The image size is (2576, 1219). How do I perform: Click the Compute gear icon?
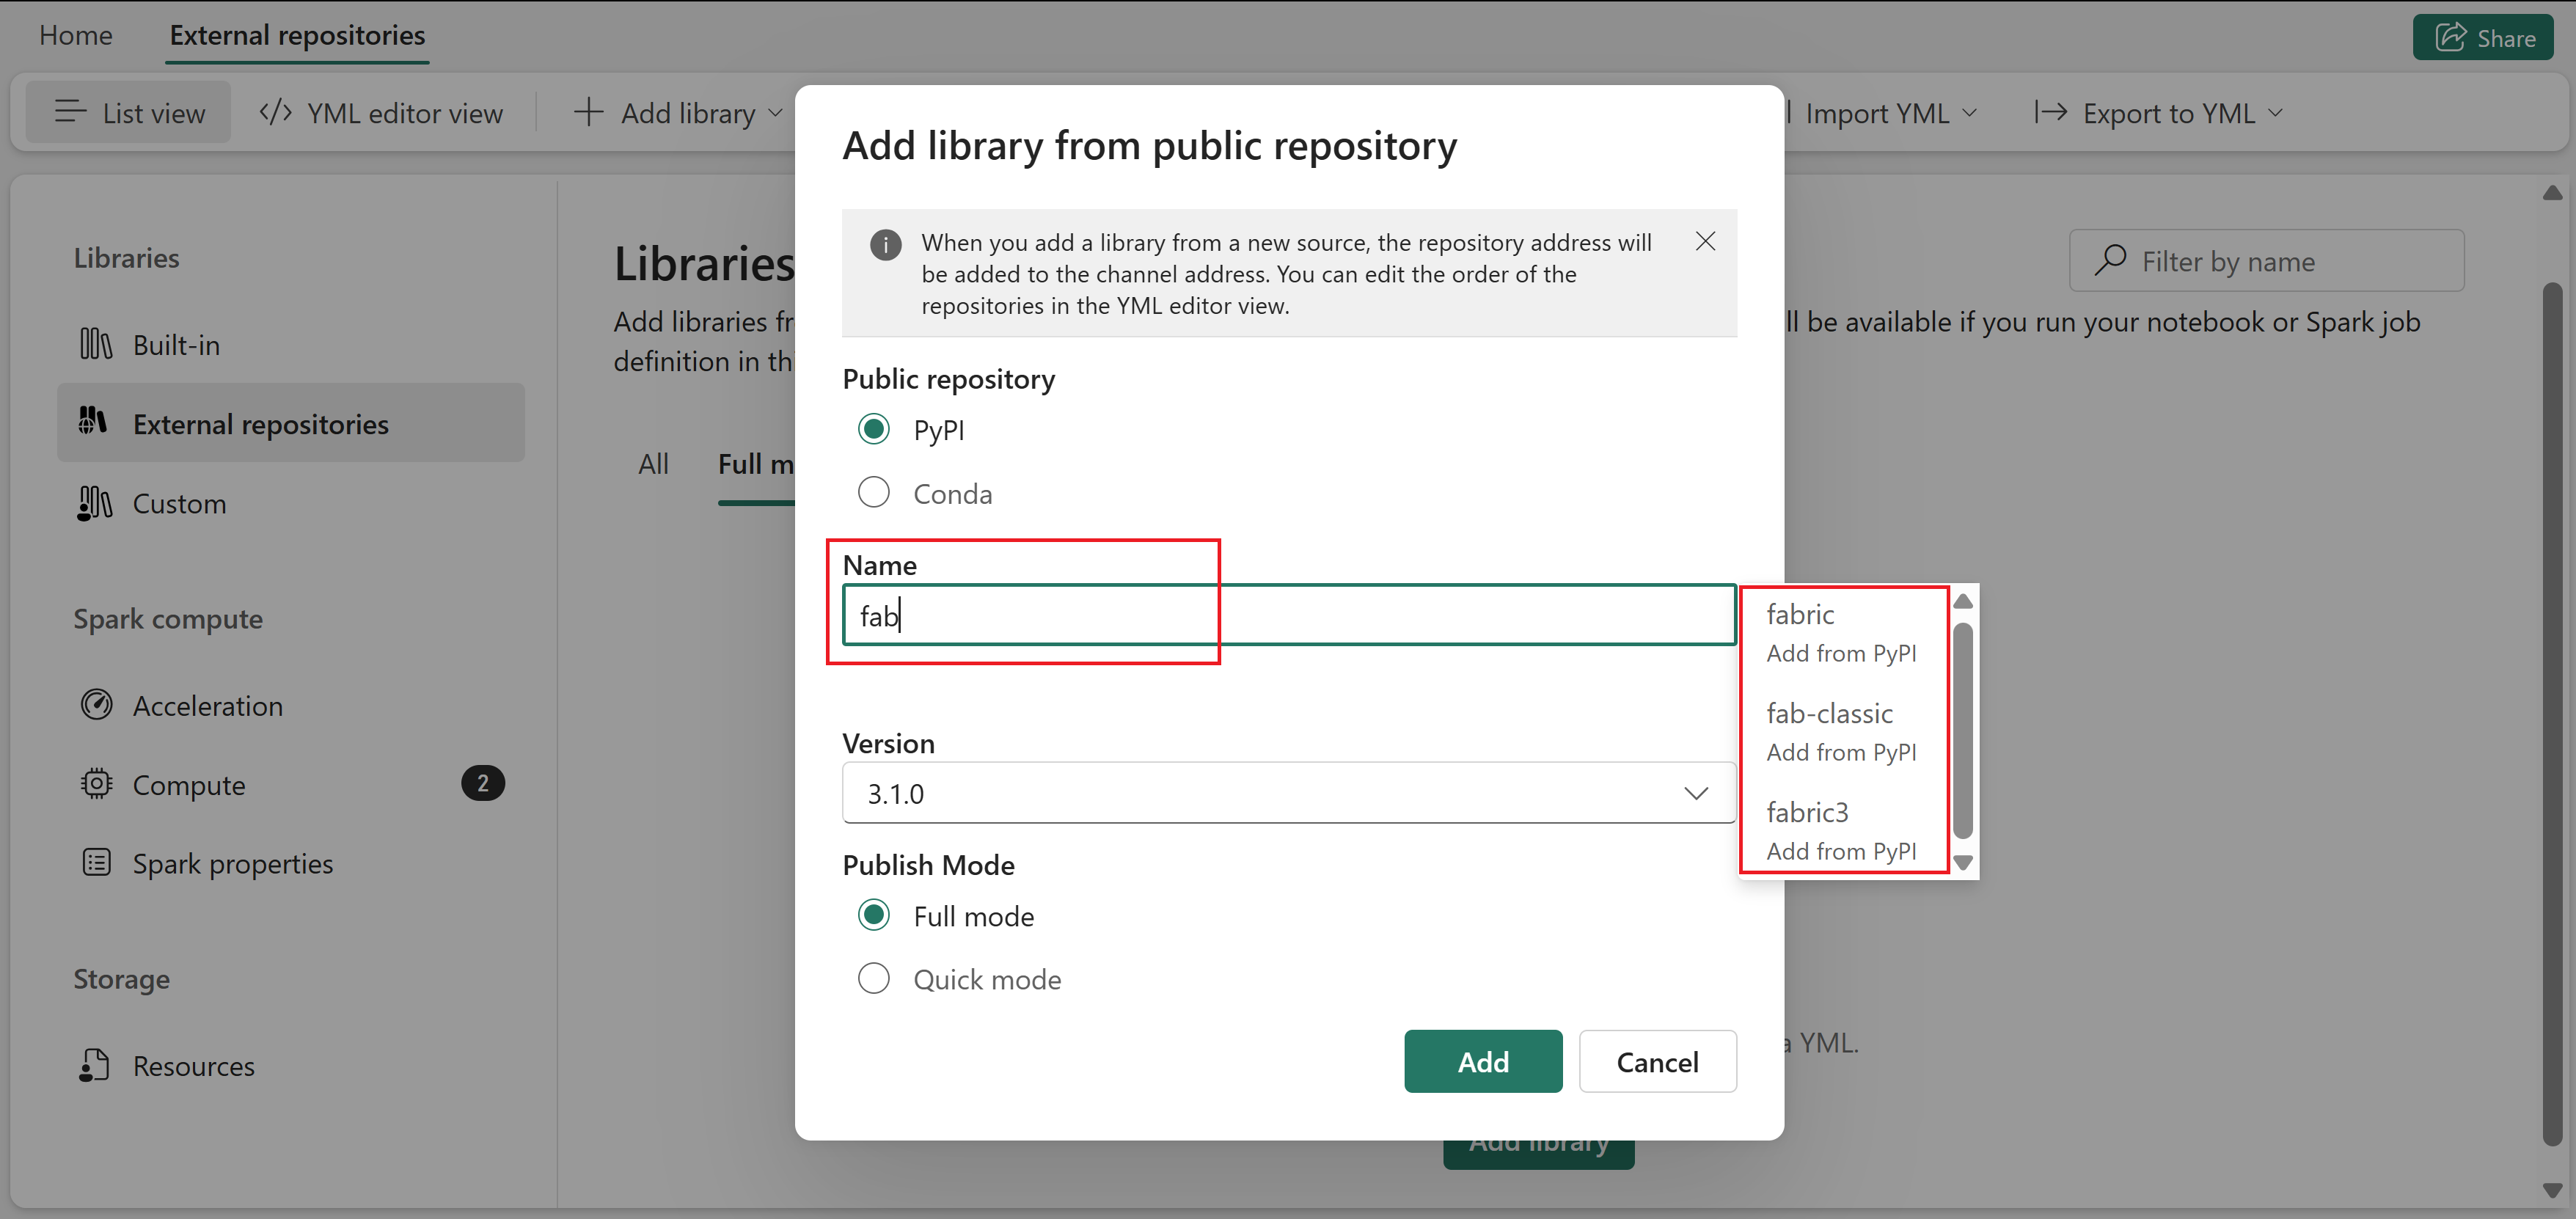click(96, 784)
